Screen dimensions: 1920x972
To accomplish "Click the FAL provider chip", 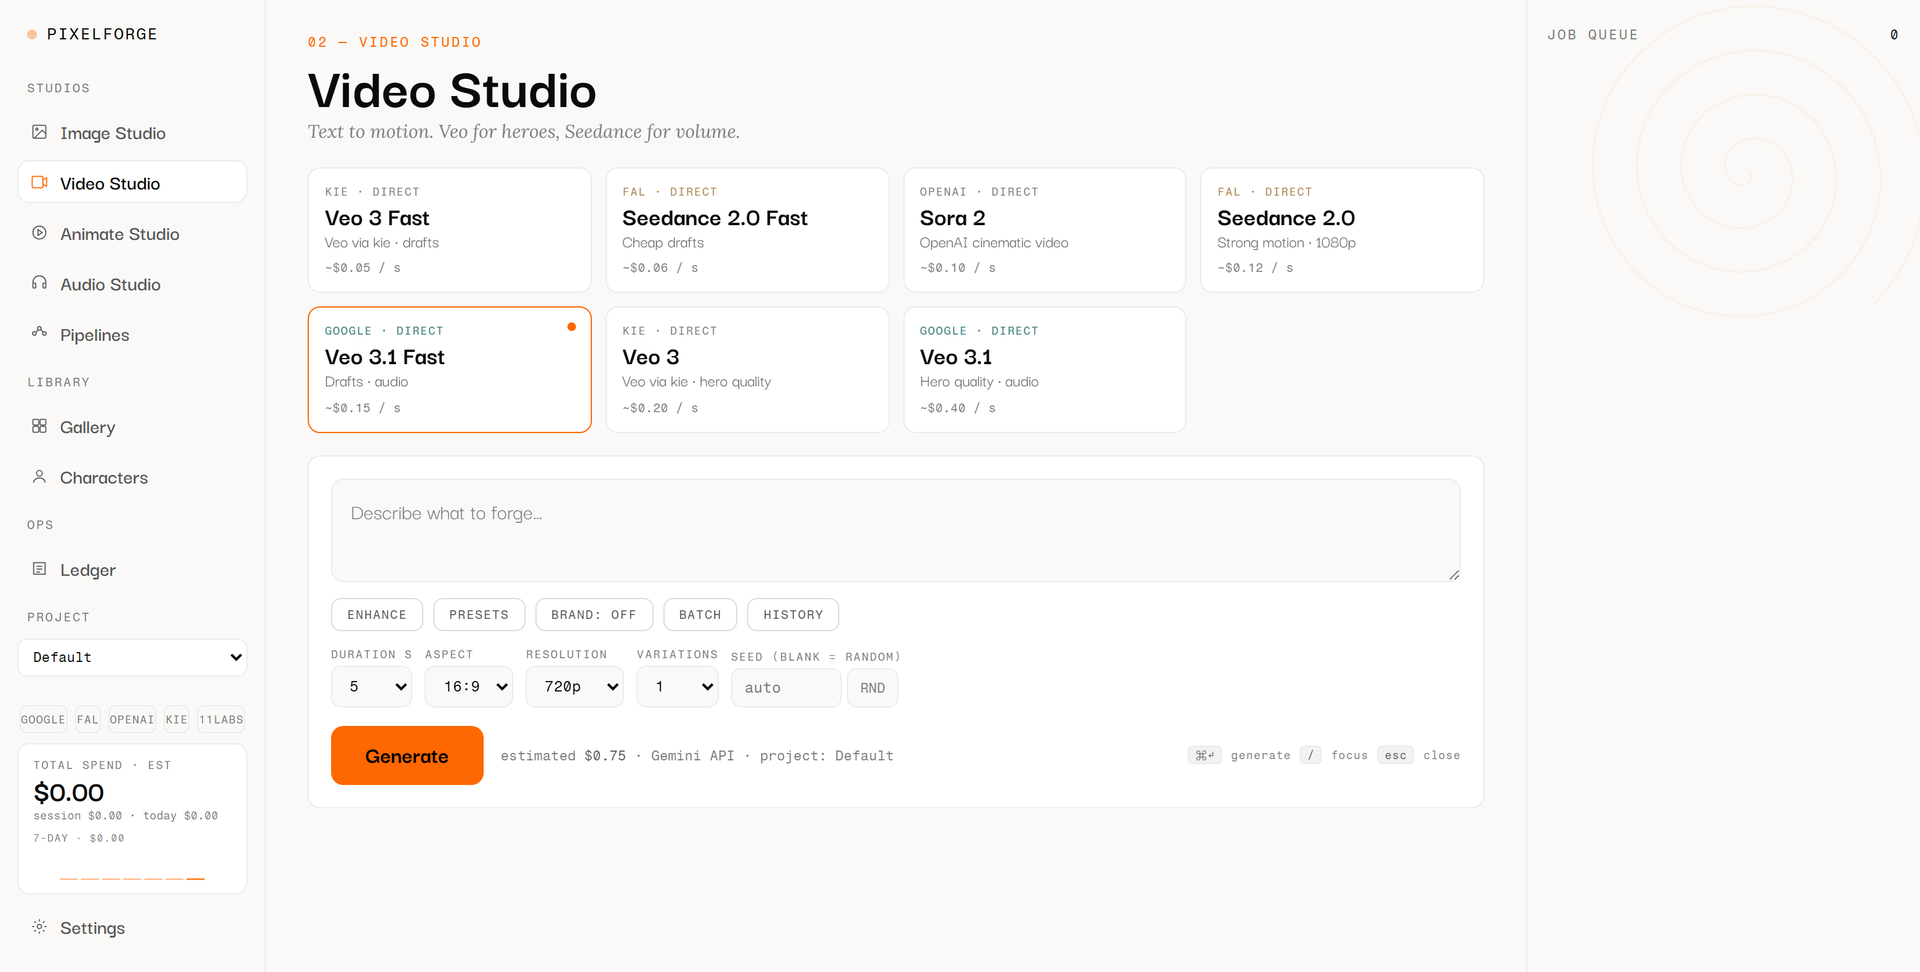I will [88, 720].
